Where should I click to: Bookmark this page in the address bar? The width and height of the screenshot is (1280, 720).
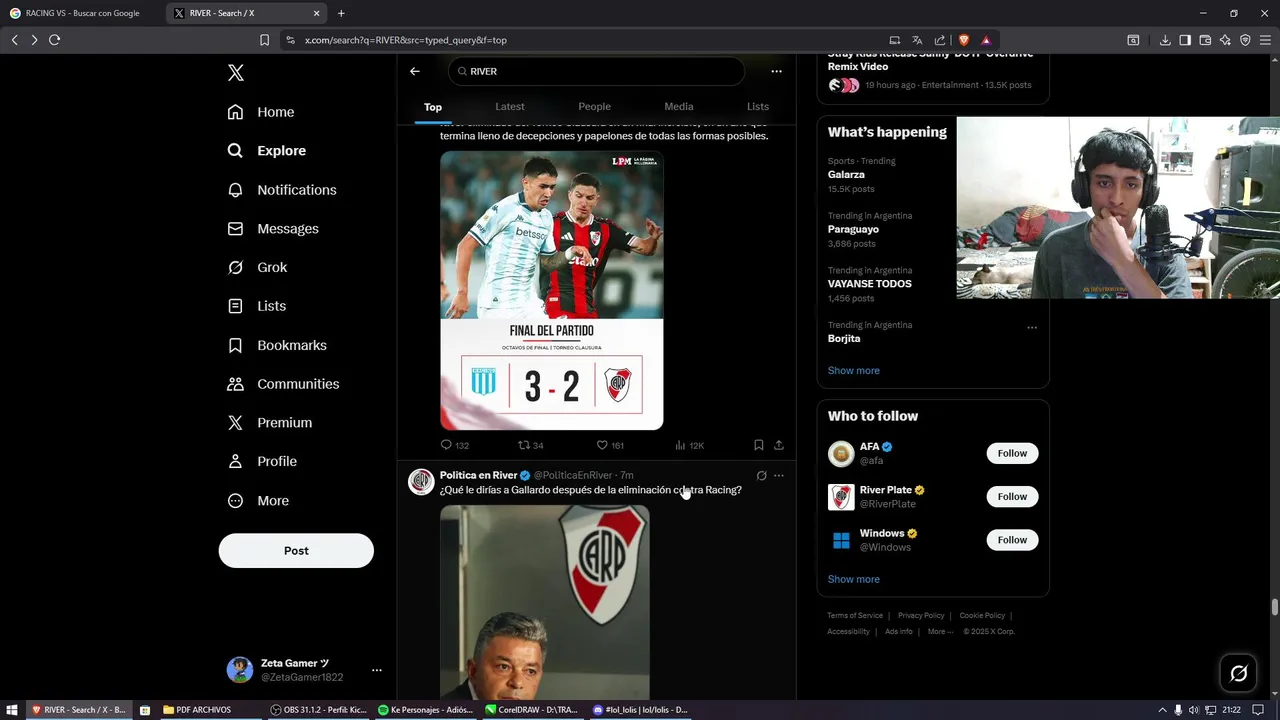(x=264, y=40)
